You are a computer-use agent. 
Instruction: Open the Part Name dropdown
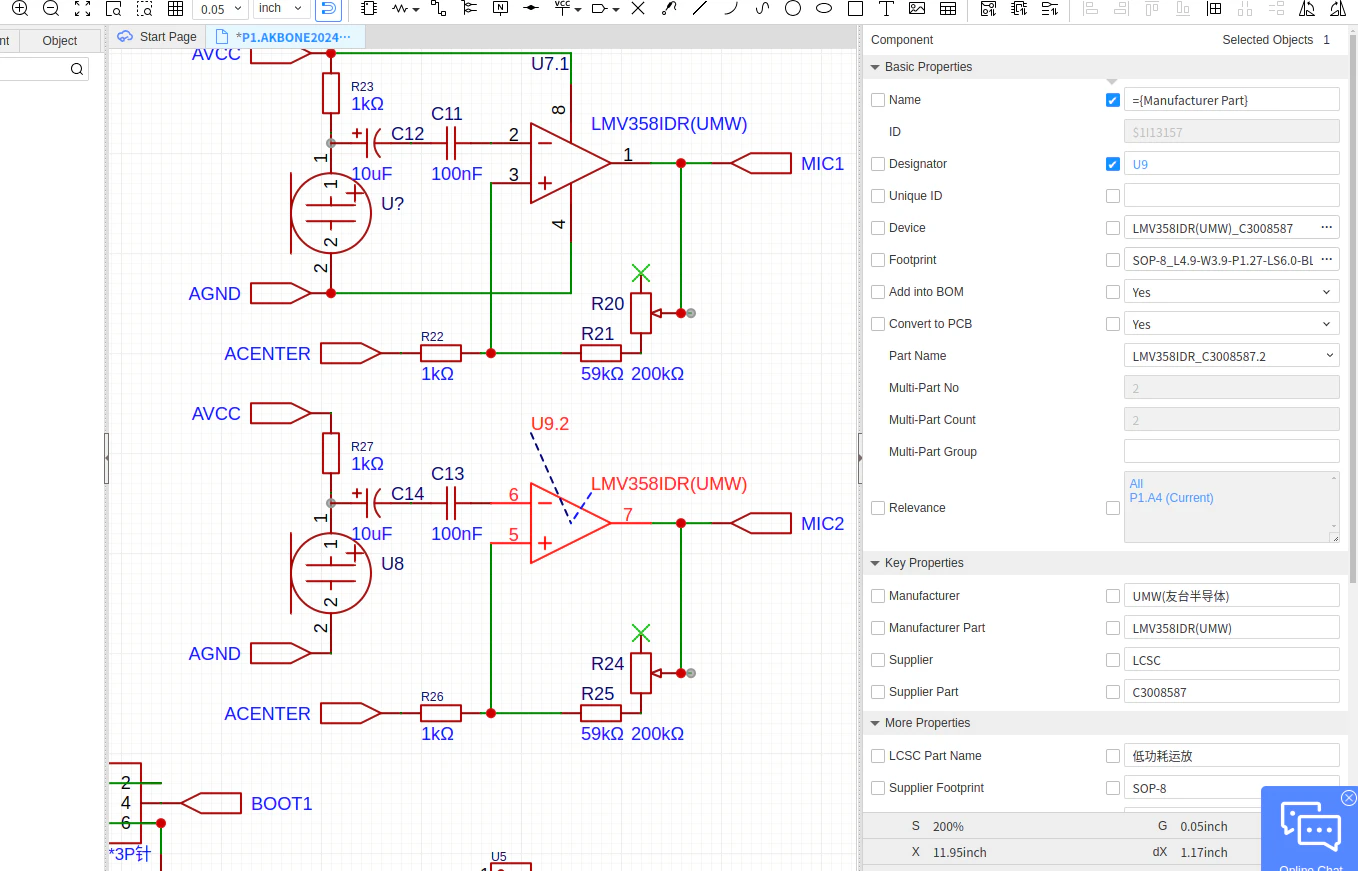pyautogui.click(x=1232, y=356)
